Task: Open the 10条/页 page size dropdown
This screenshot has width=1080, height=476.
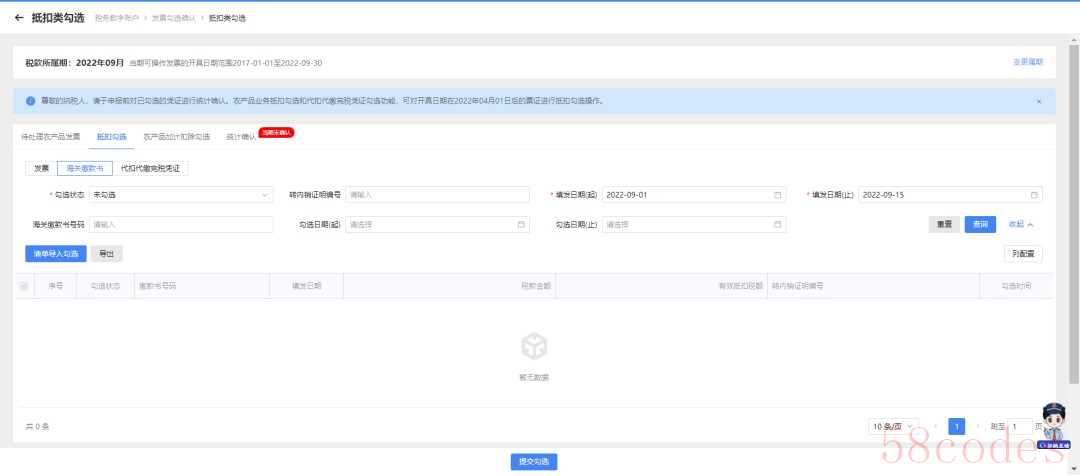Action: point(893,426)
